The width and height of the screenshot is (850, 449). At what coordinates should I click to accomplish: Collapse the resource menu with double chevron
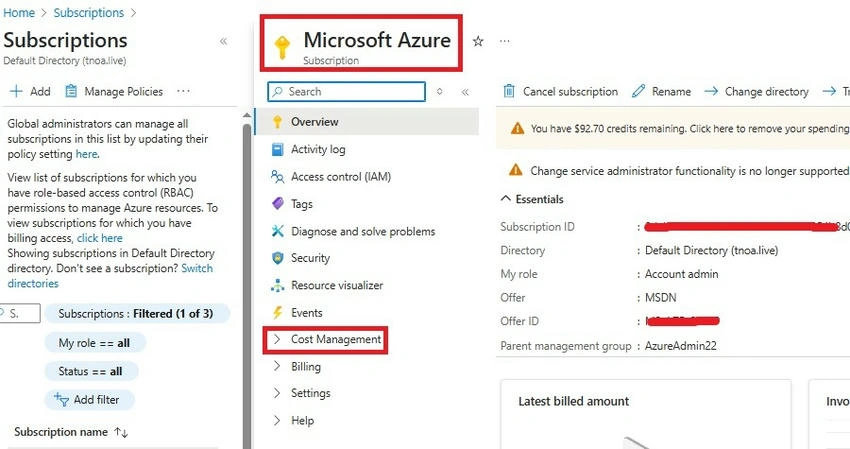pyautogui.click(x=465, y=92)
